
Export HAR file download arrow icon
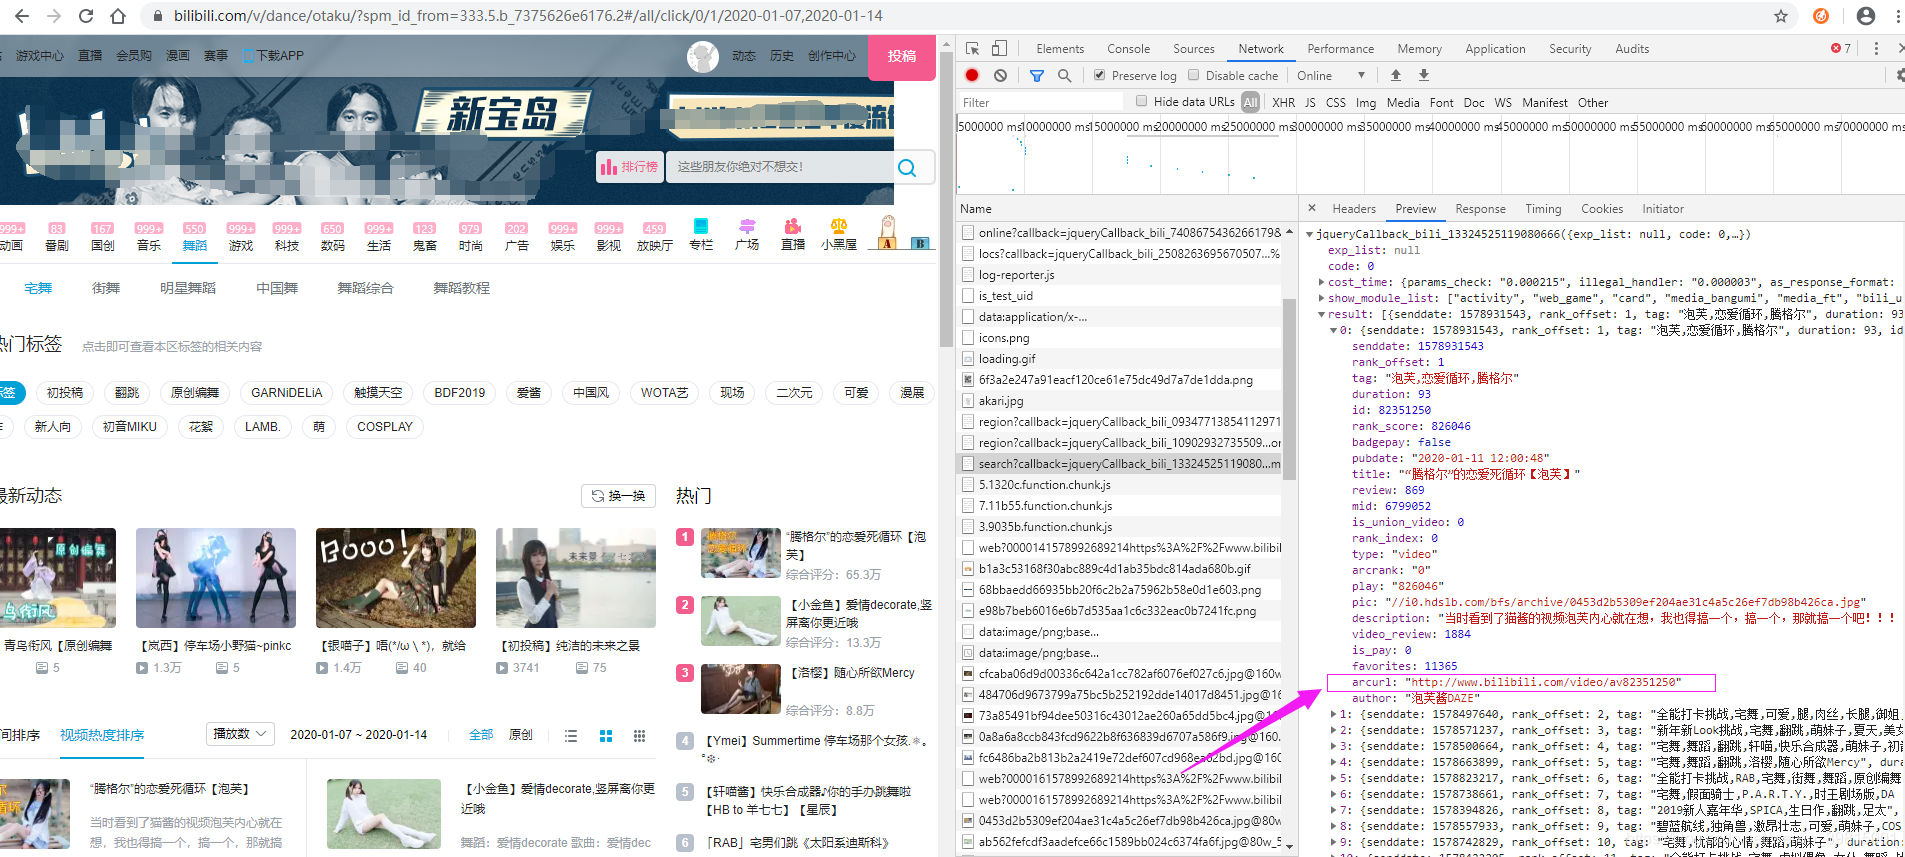click(1424, 75)
